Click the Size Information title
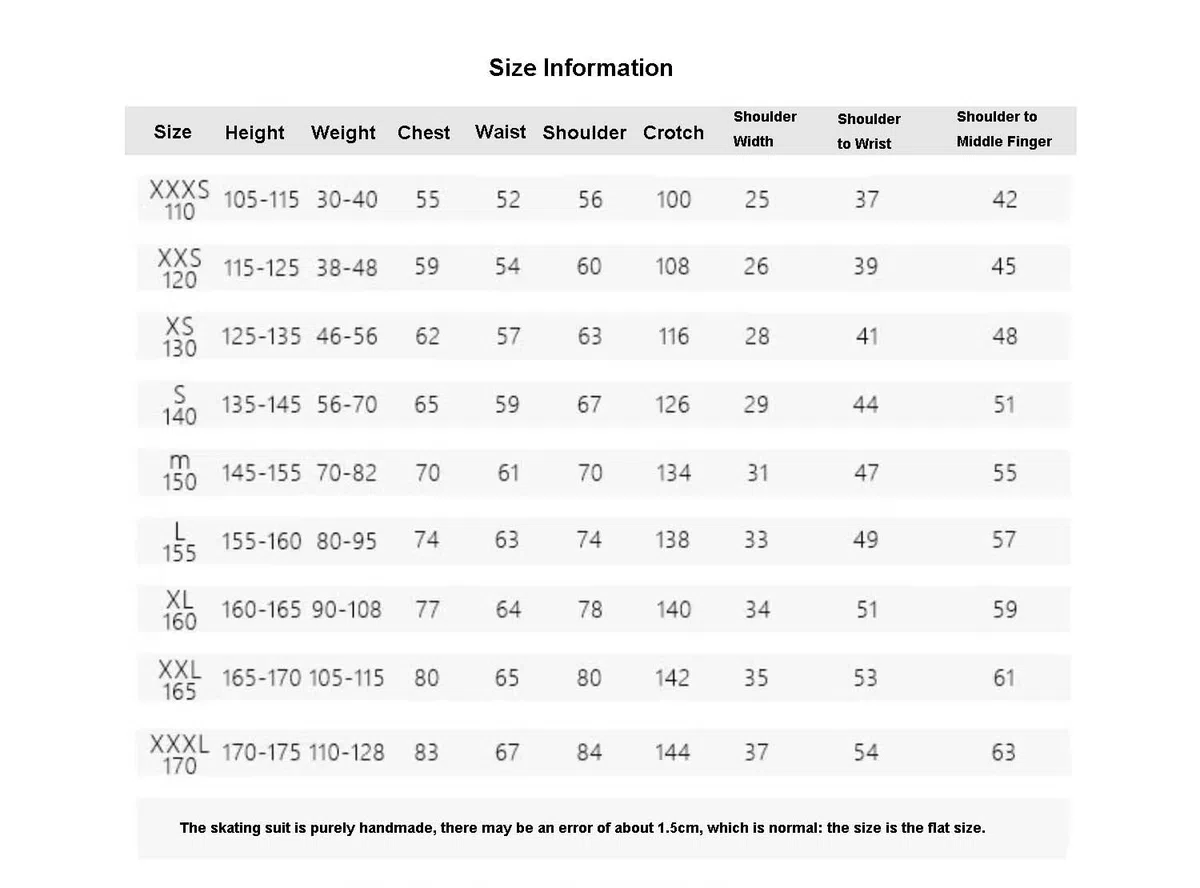Screen dimensions: 1200x888 [580, 68]
